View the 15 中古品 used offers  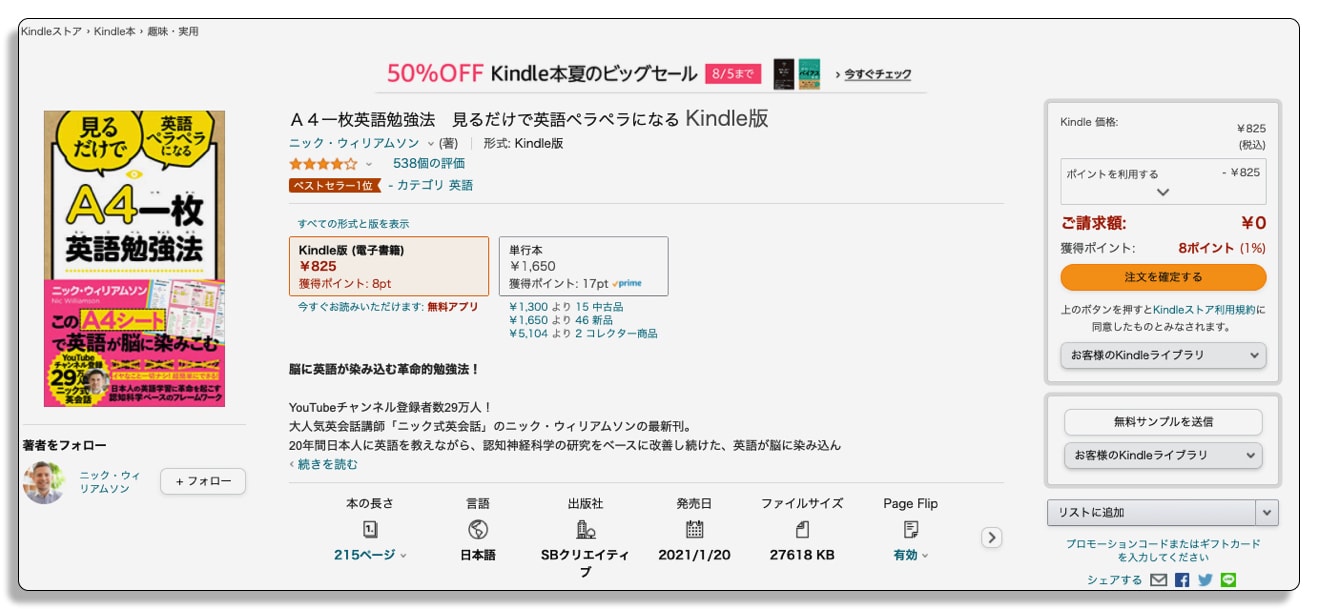tap(599, 307)
